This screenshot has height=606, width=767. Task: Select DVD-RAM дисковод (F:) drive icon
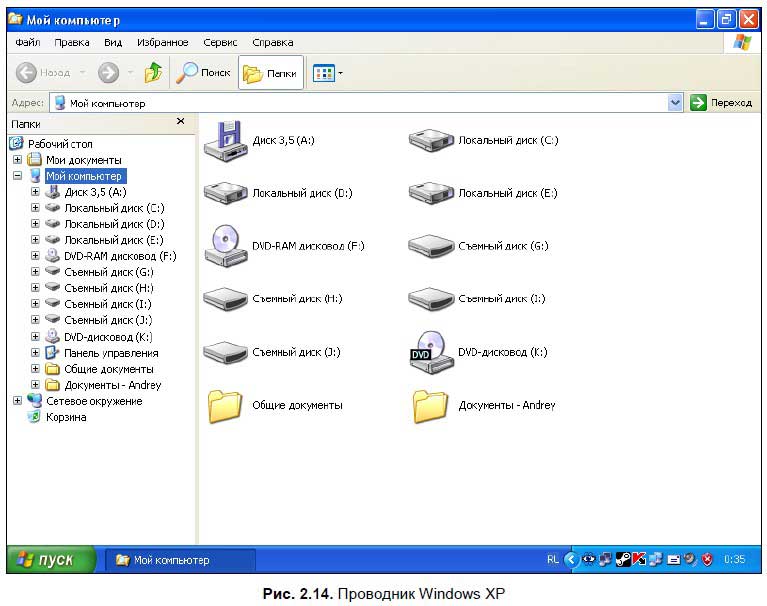(x=226, y=246)
